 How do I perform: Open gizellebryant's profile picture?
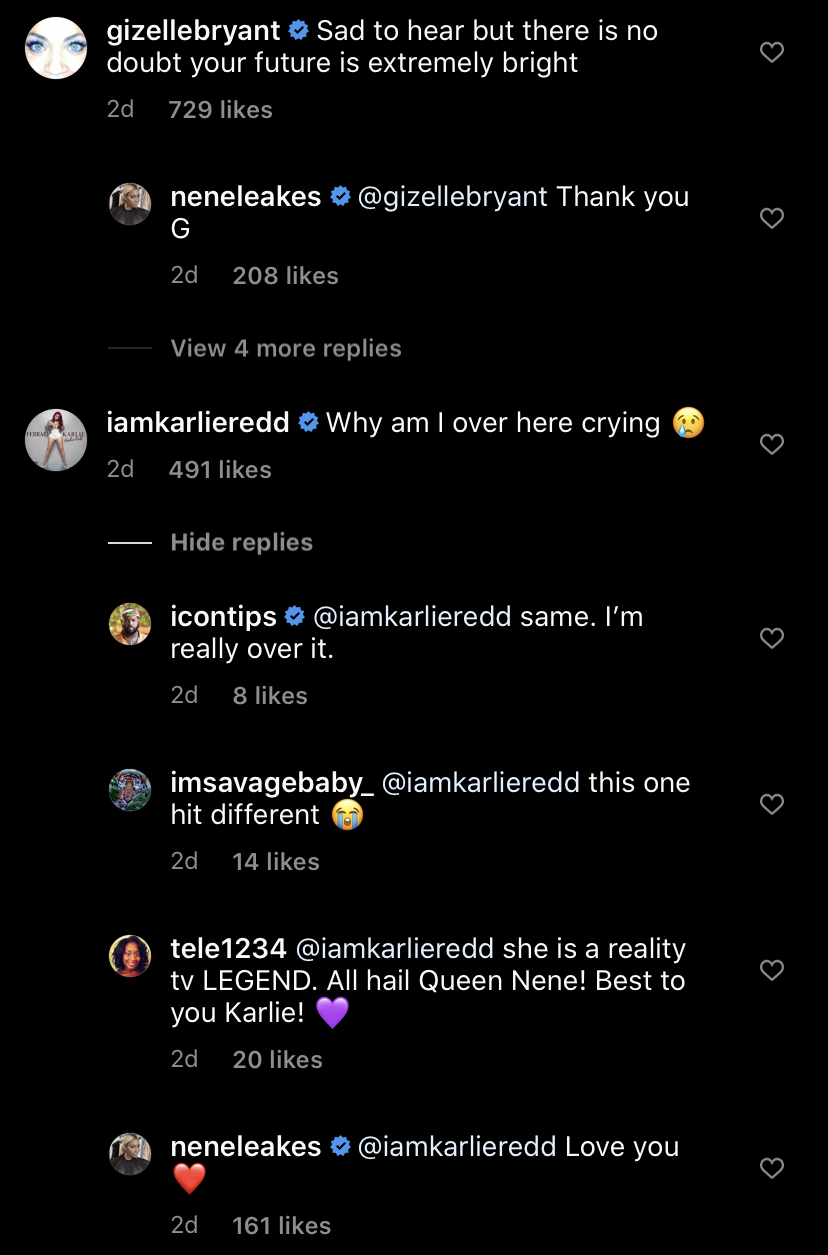(x=56, y=48)
